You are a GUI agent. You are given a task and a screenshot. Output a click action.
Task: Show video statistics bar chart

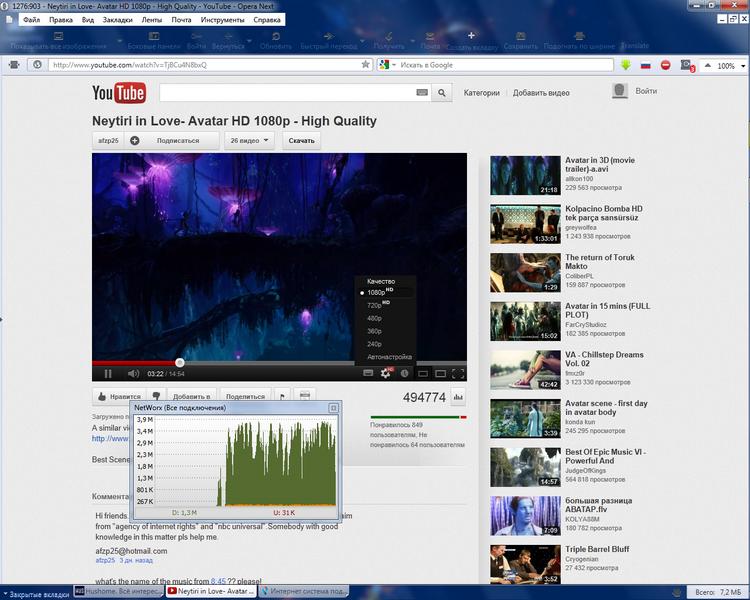pos(458,397)
